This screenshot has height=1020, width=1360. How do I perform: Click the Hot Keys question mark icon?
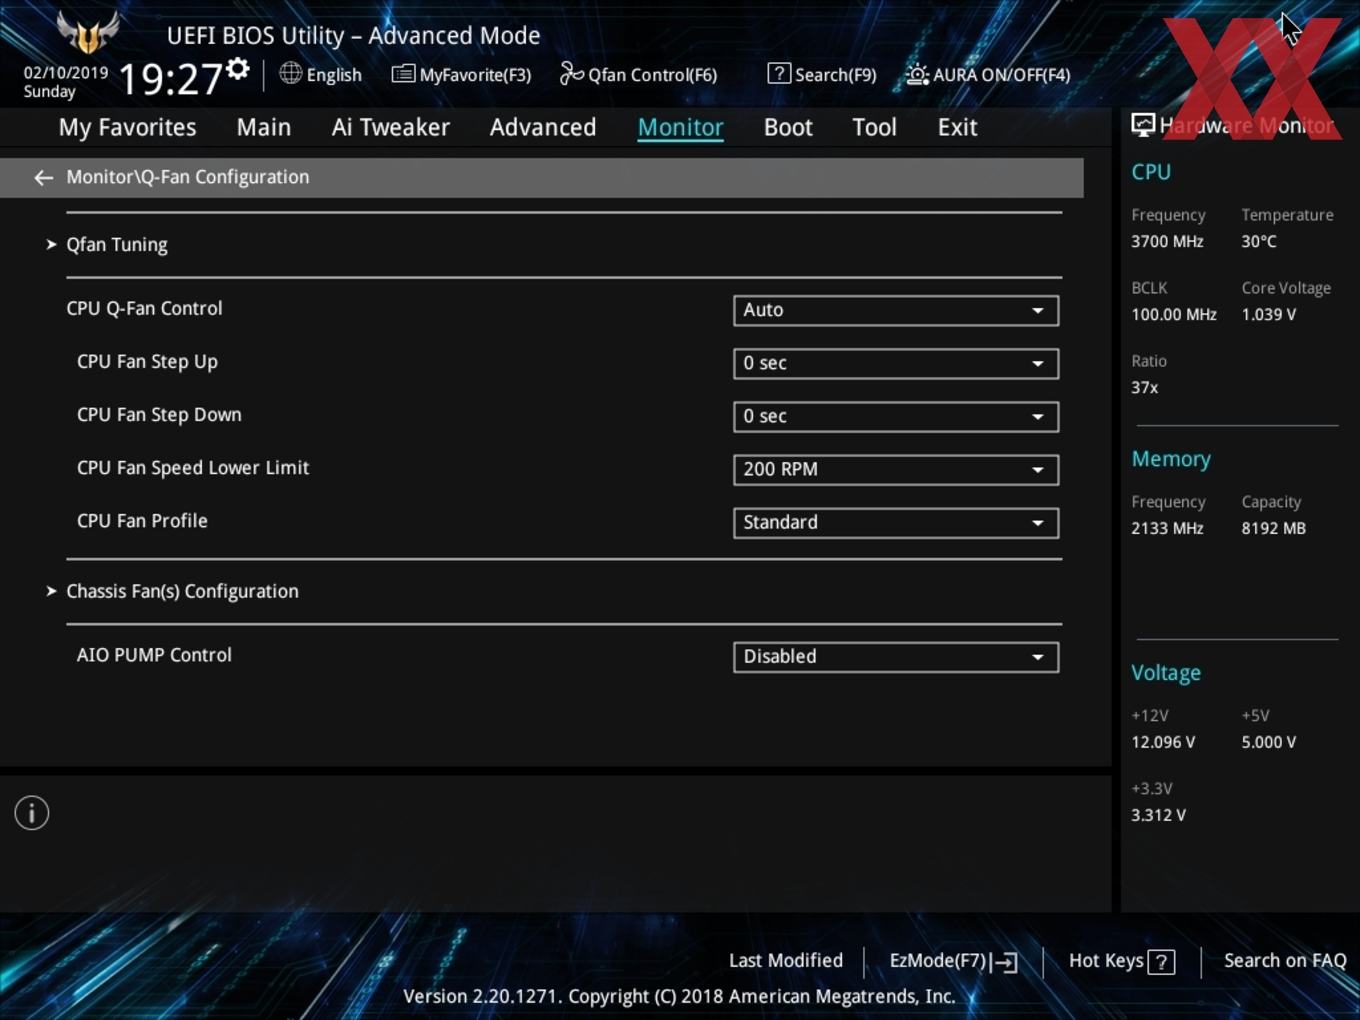[1161, 962]
